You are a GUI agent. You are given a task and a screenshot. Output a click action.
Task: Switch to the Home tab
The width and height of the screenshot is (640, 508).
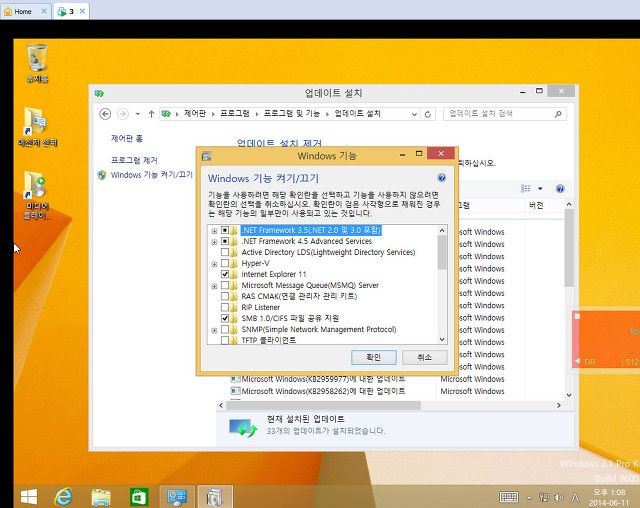tap(25, 11)
